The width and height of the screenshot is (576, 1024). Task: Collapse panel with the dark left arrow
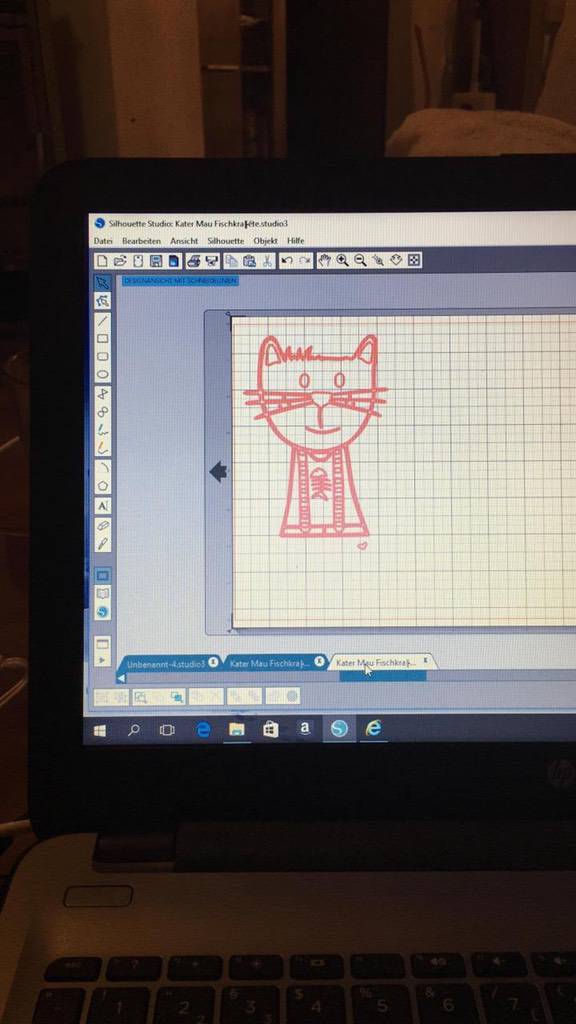(x=218, y=472)
